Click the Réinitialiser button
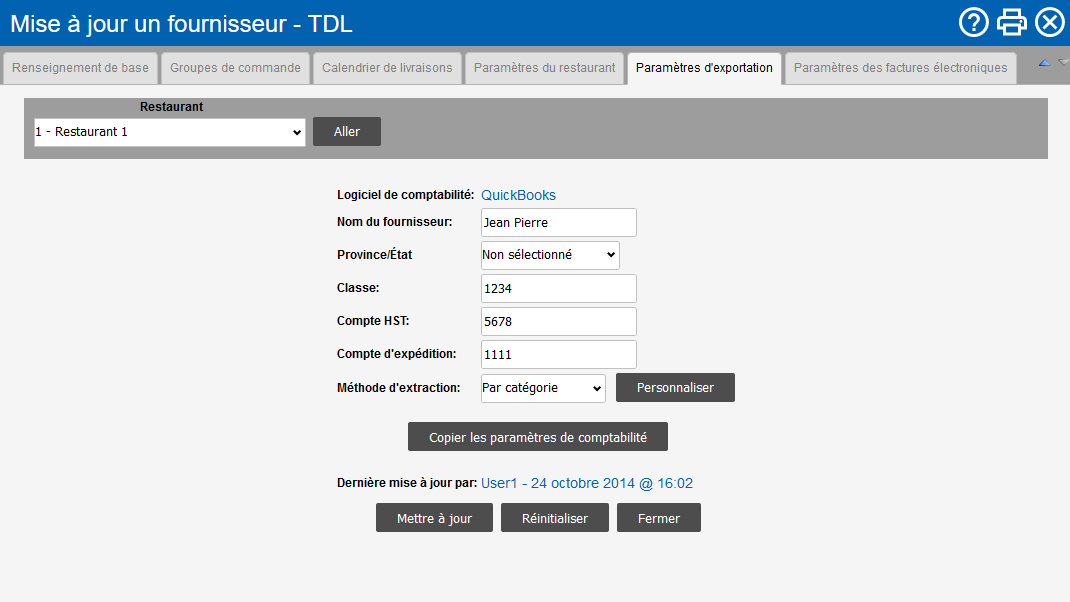The width and height of the screenshot is (1070, 602). [x=554, y=518]
